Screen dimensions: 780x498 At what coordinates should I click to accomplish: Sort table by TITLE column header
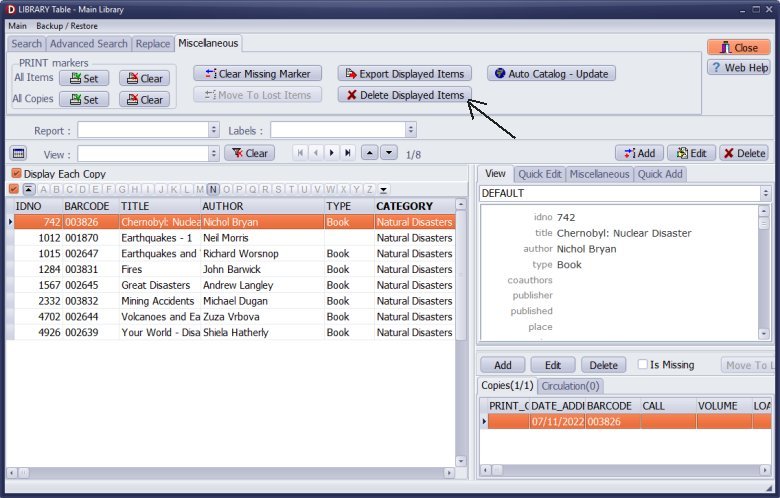click(x=160, y=206)
